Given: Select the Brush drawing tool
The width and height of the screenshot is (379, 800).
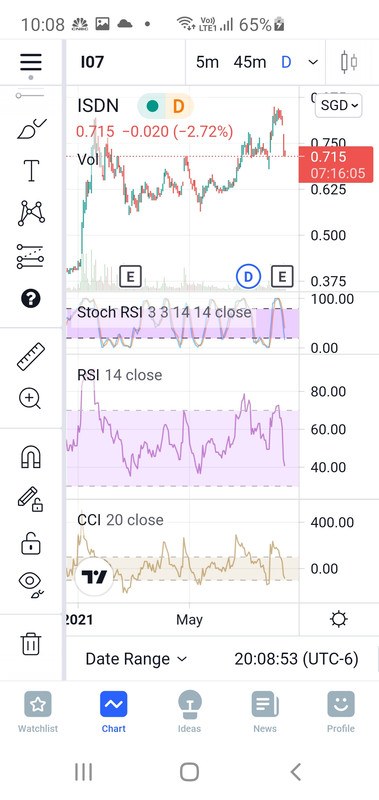Looking at the screenshot, I should click(32, 129).
